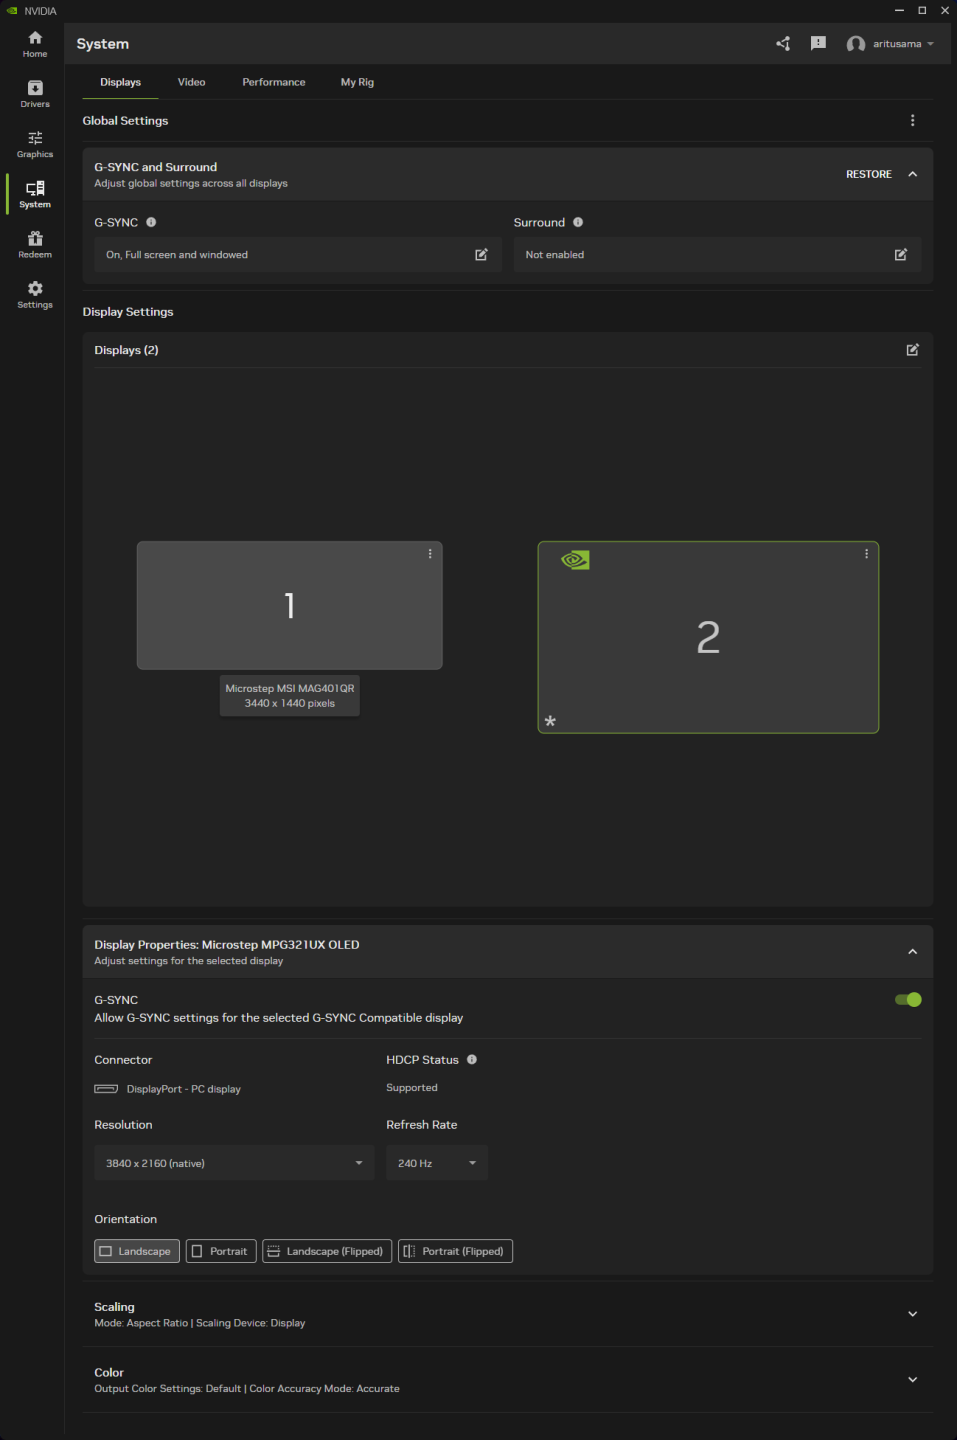Screen dimensions: 957x1440
Task: Edit the Surround setting
Action: point(901,255)
